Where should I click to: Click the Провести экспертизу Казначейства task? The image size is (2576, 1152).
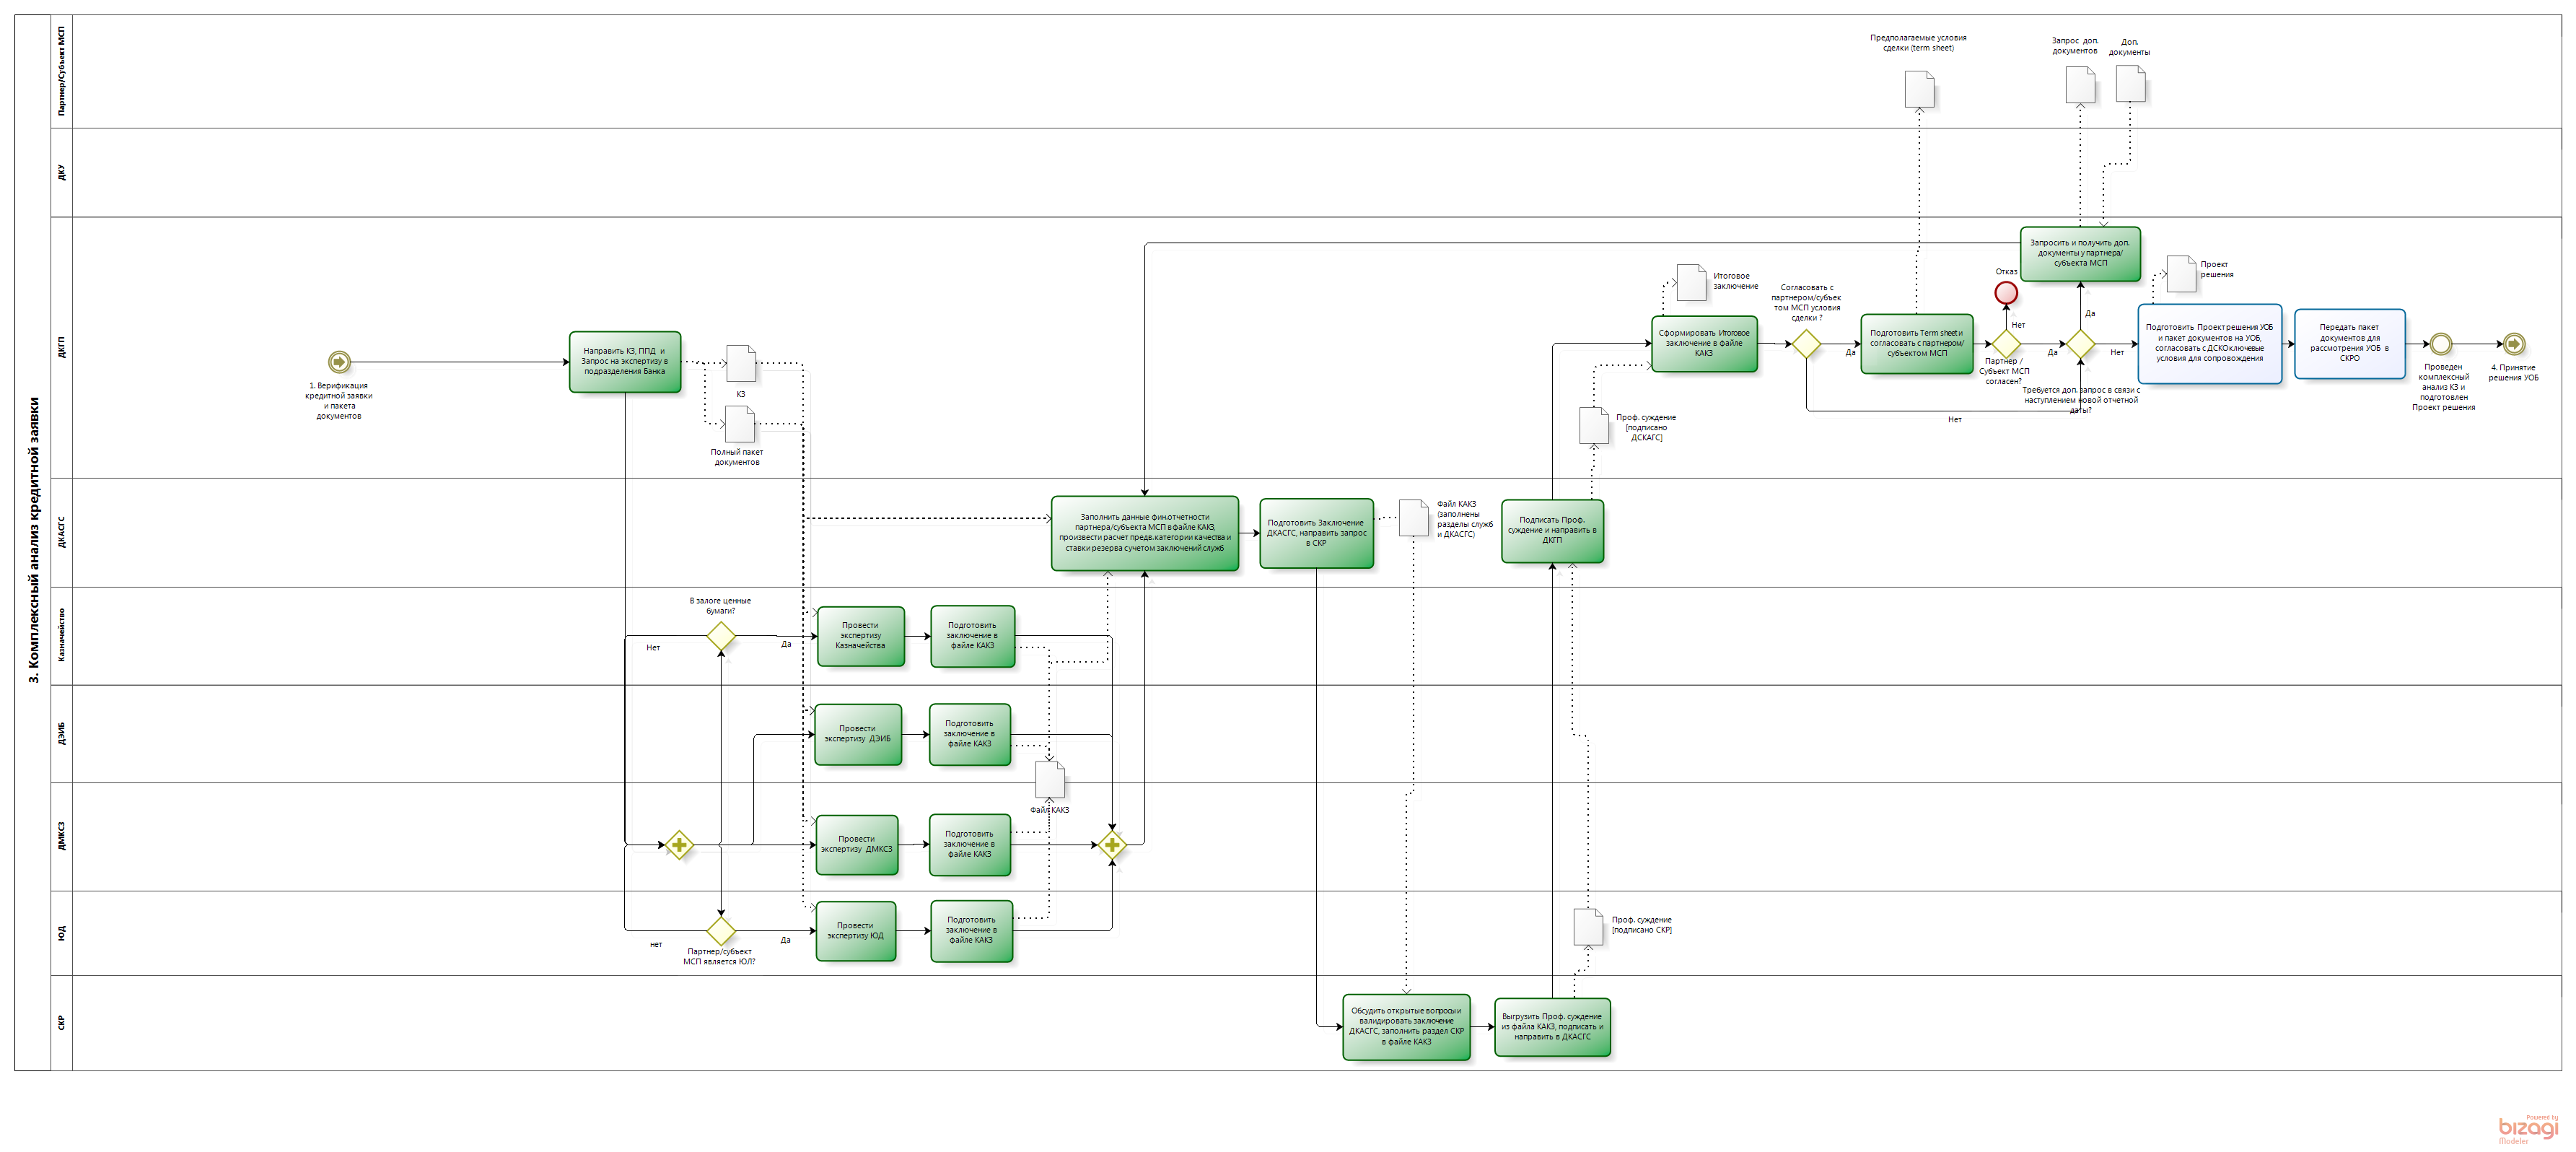pyautogui.click(x=860, y=636)
